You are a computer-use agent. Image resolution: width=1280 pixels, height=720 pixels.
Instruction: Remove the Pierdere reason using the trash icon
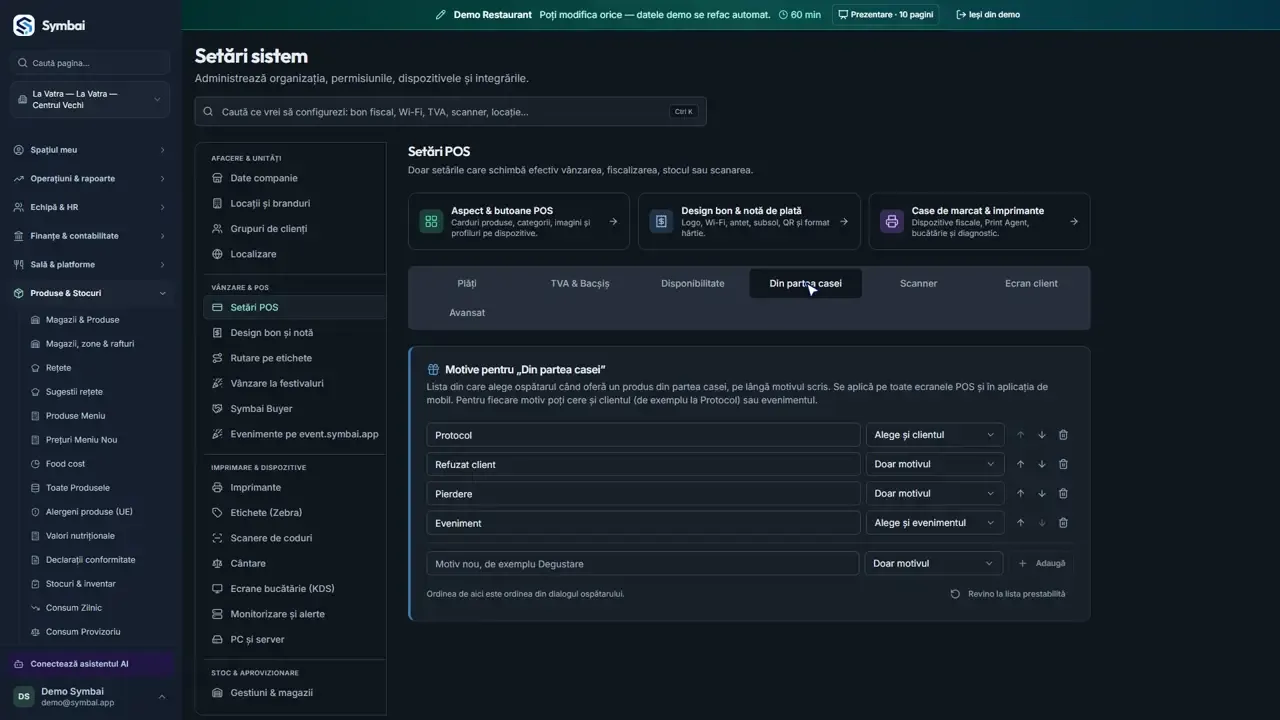[1063, 493]
